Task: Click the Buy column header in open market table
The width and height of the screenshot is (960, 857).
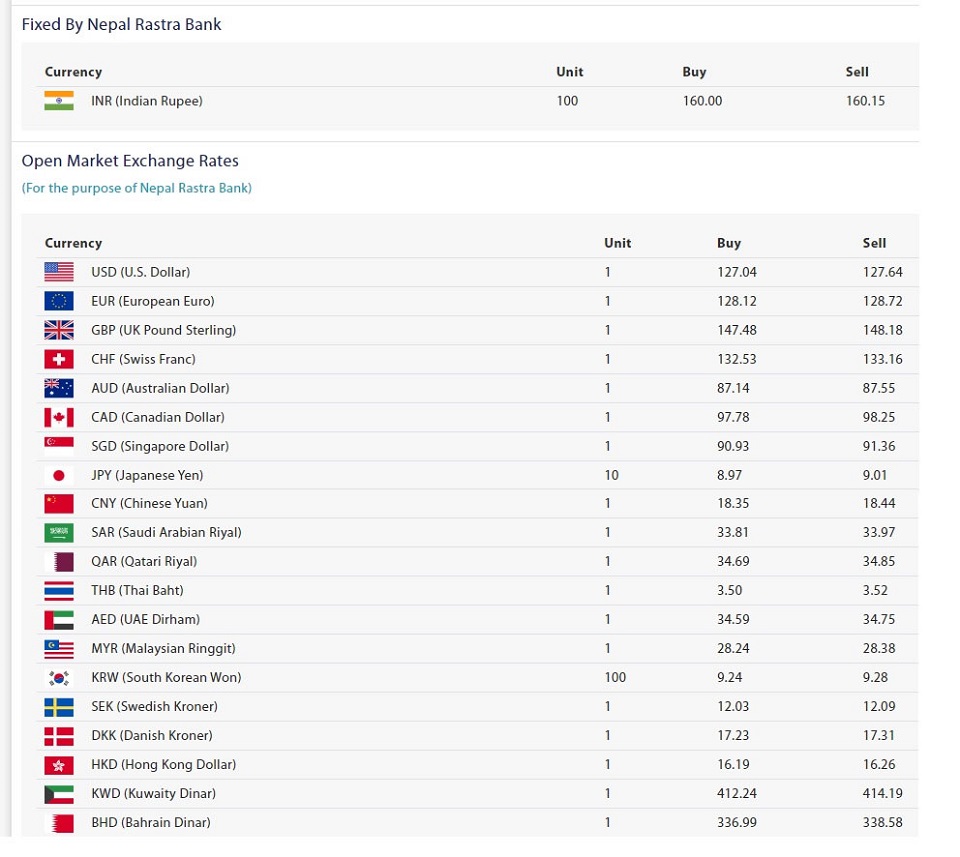Action: 729,243
